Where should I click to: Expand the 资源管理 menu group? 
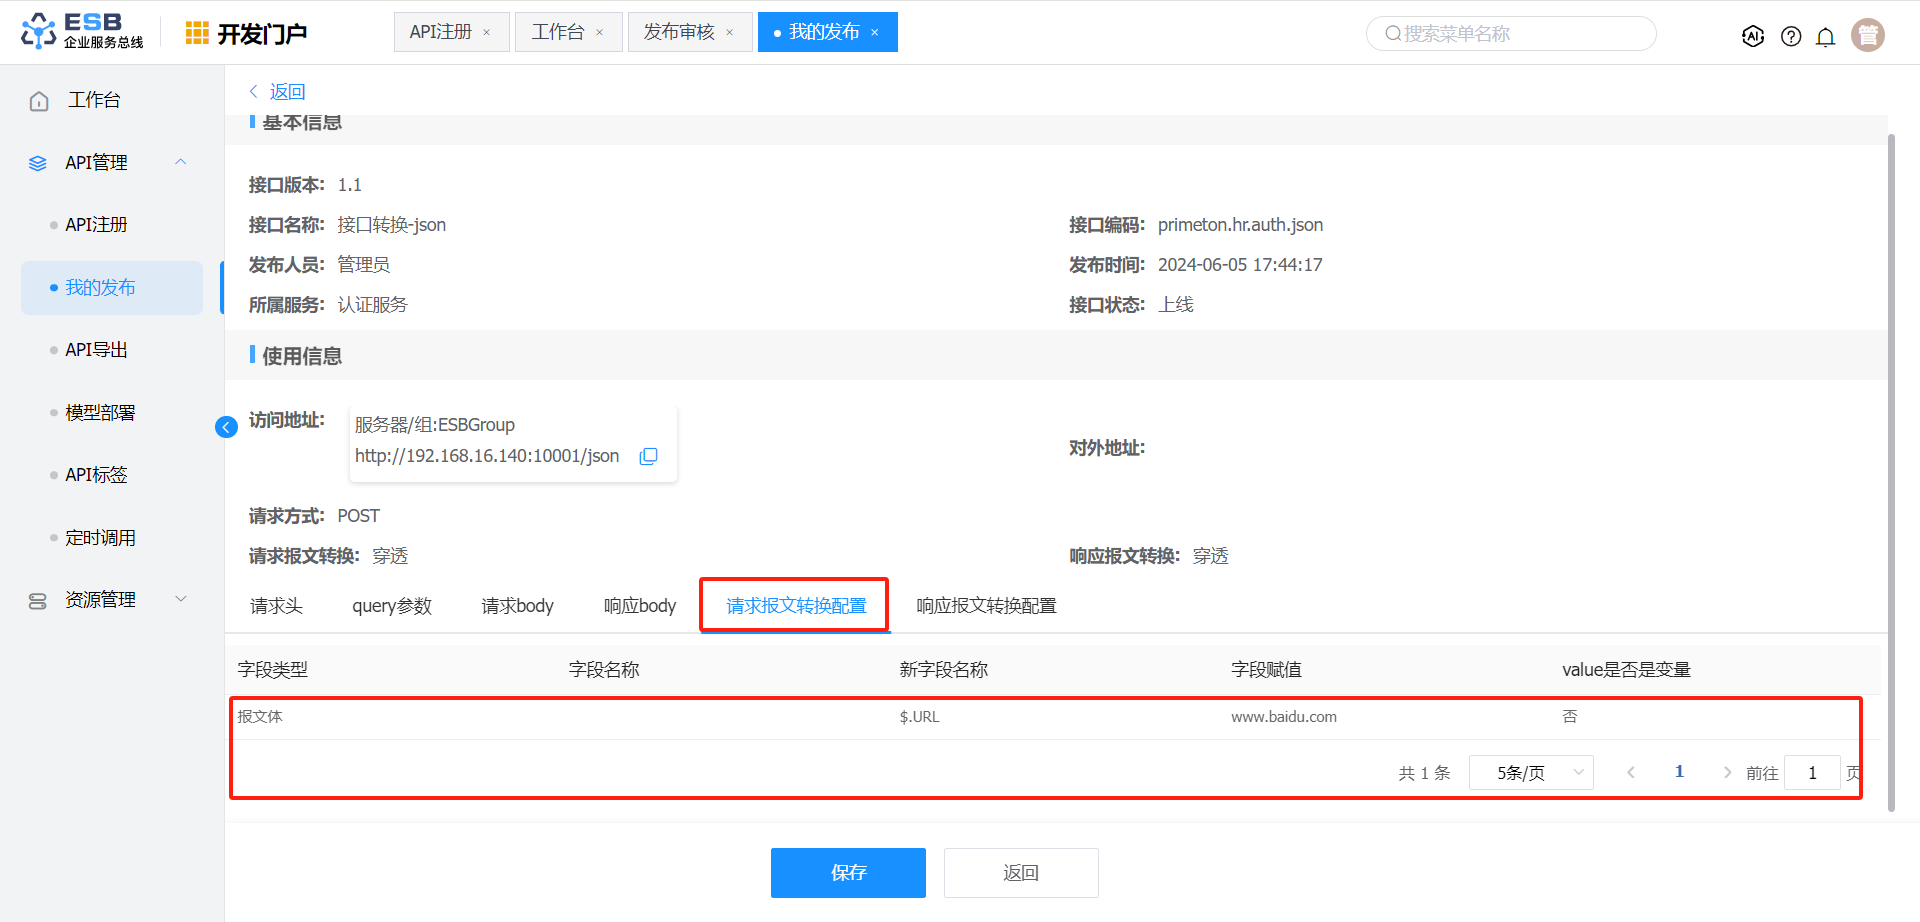tap(181, 599)
